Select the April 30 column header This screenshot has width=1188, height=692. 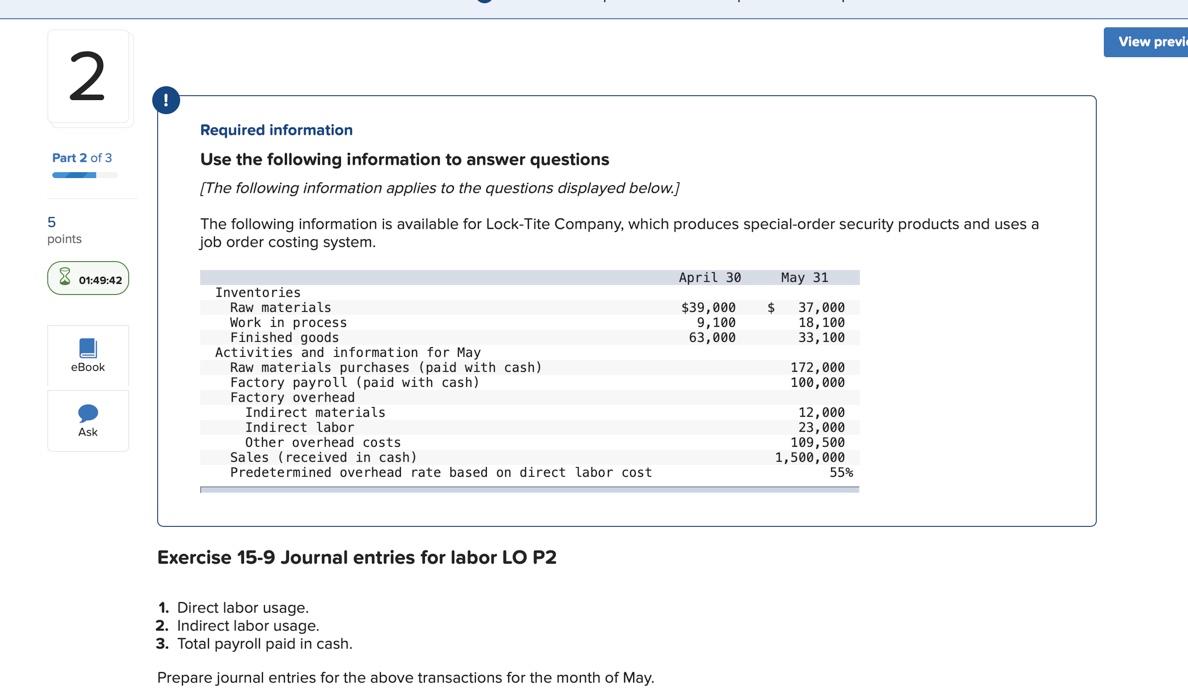709,277
